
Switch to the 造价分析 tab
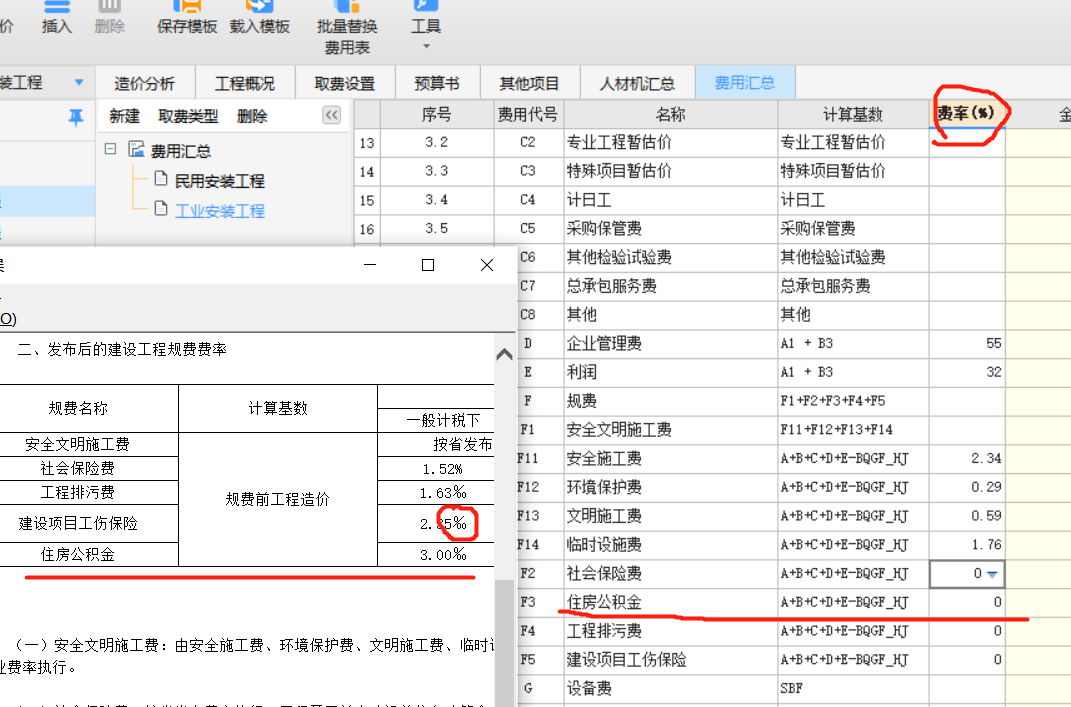[x=145, y=83]
